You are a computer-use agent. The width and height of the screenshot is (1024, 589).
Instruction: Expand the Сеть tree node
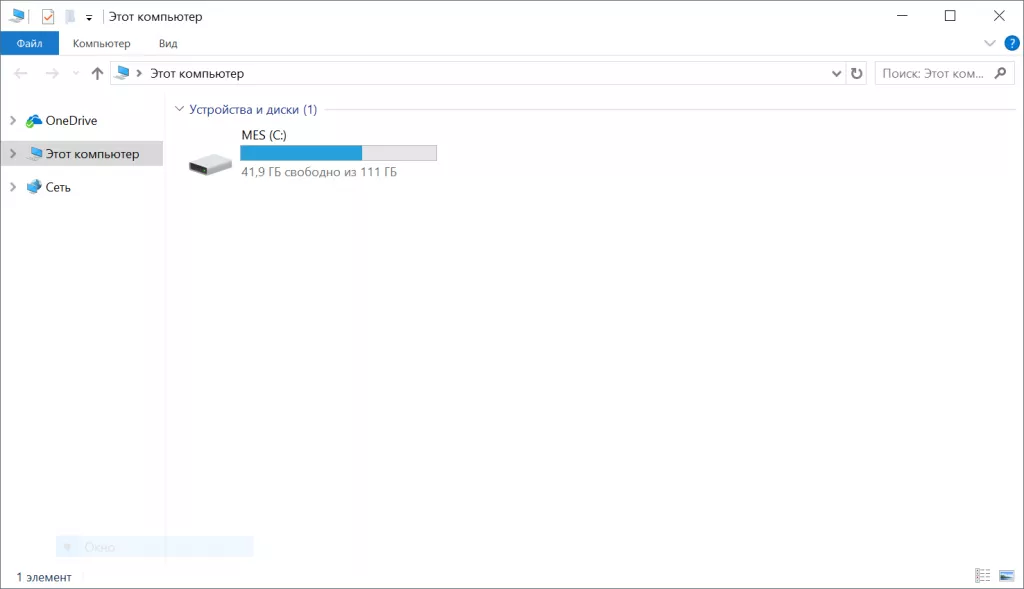pyautogui.click(x=12, y=187)
